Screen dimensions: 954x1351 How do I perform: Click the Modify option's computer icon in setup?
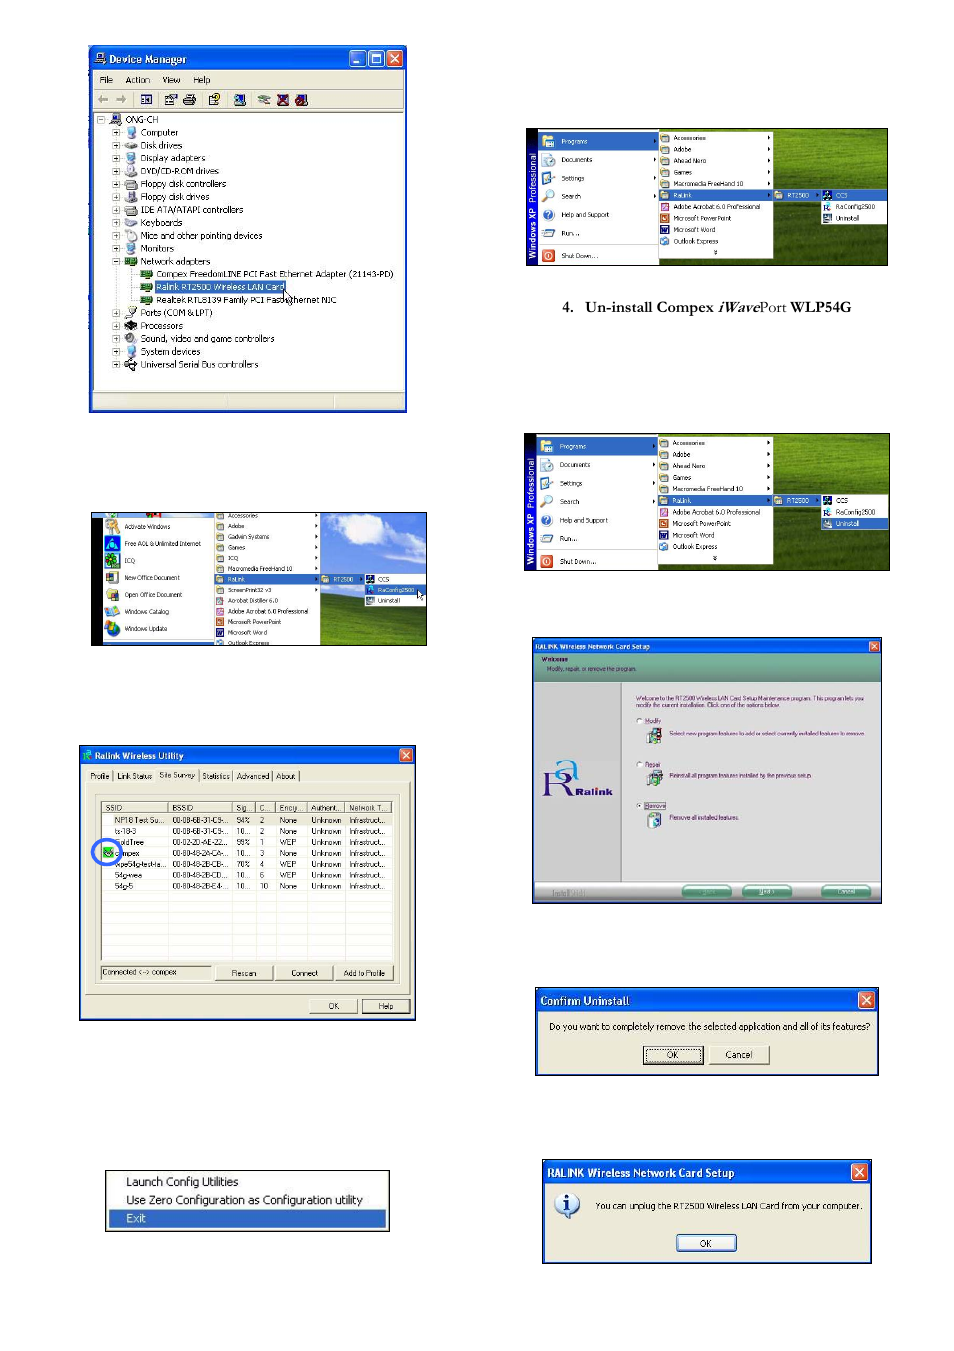(x=654, y=736)
